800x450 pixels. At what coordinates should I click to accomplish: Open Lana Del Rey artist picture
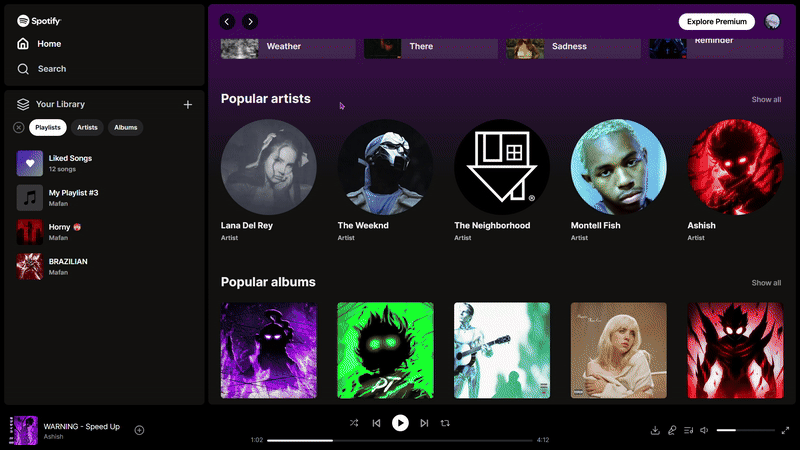pos(268,167)
